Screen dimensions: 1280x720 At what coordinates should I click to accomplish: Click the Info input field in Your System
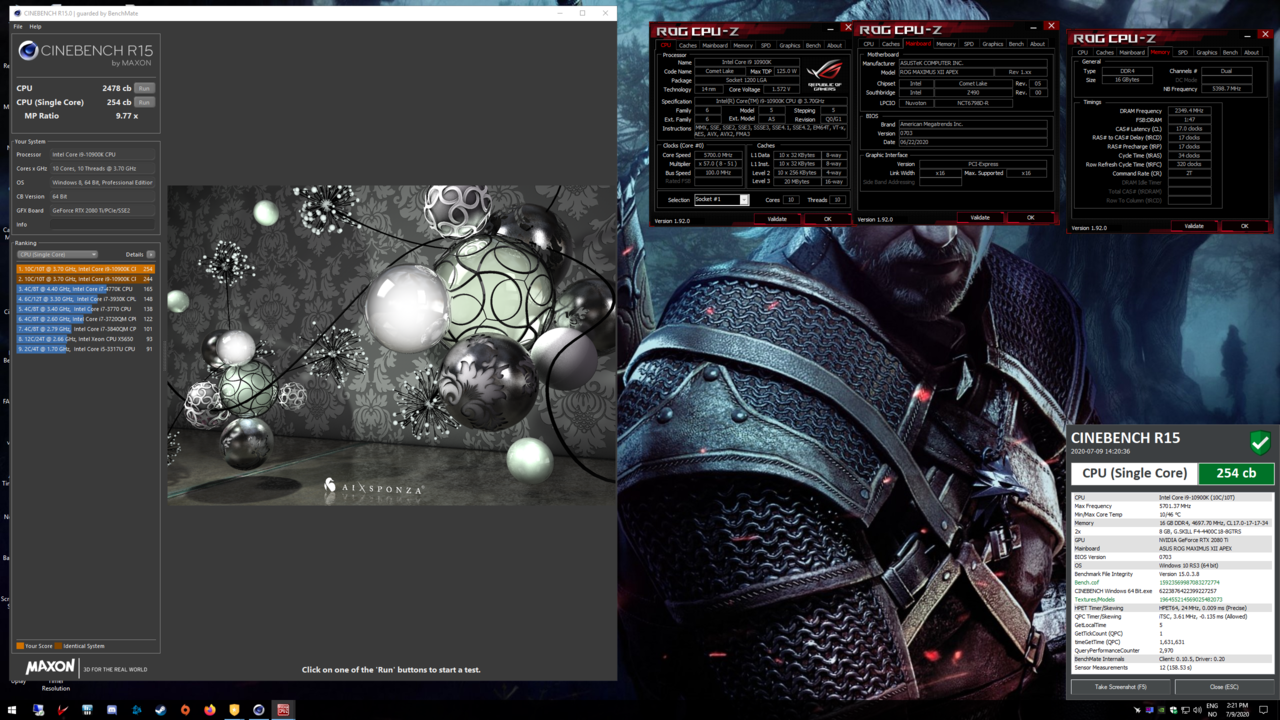tap(103, 224)
